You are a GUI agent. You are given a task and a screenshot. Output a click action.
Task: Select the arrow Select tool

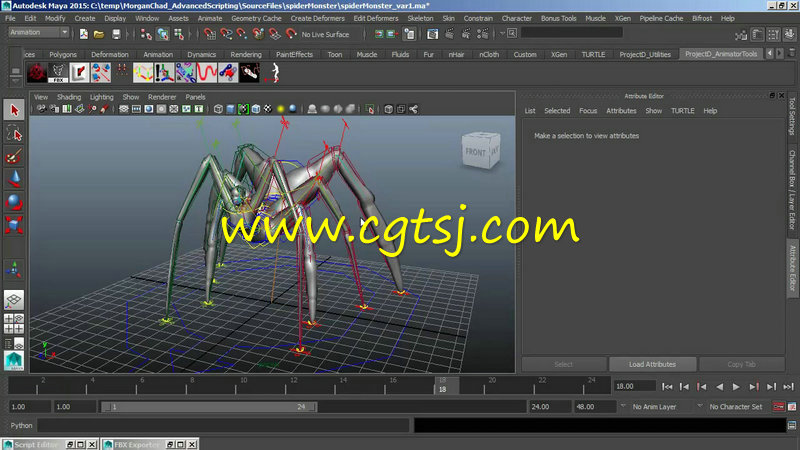(x=14, y=110)
